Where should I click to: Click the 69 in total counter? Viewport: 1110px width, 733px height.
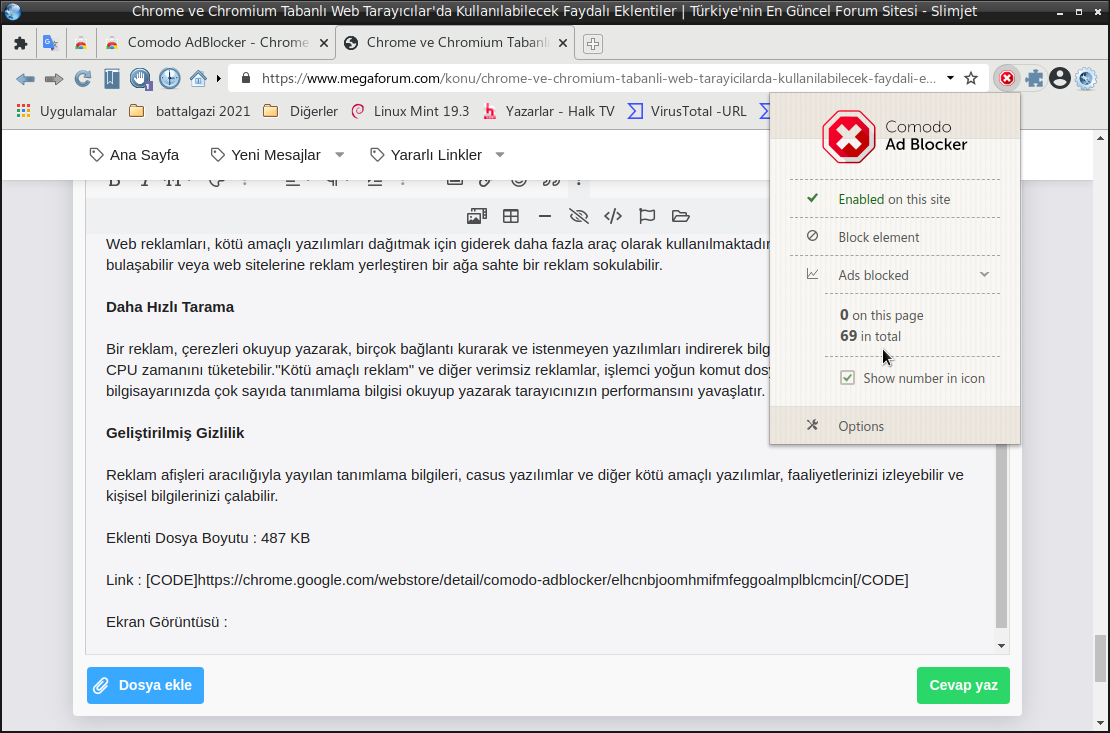point(871,336)
